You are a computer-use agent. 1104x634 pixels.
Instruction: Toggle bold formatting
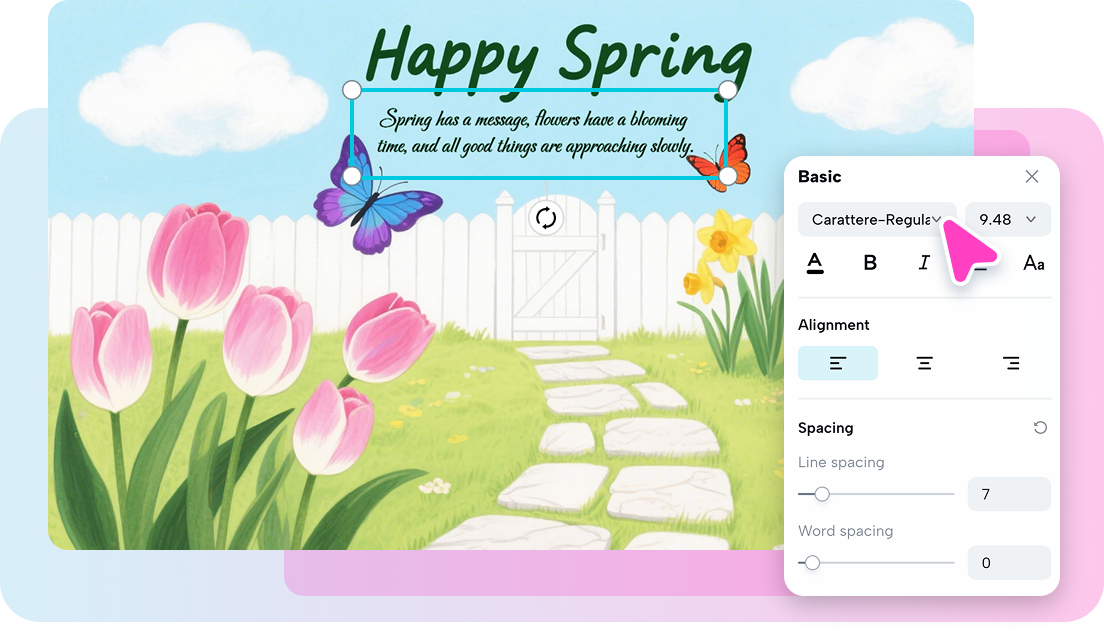870,263
